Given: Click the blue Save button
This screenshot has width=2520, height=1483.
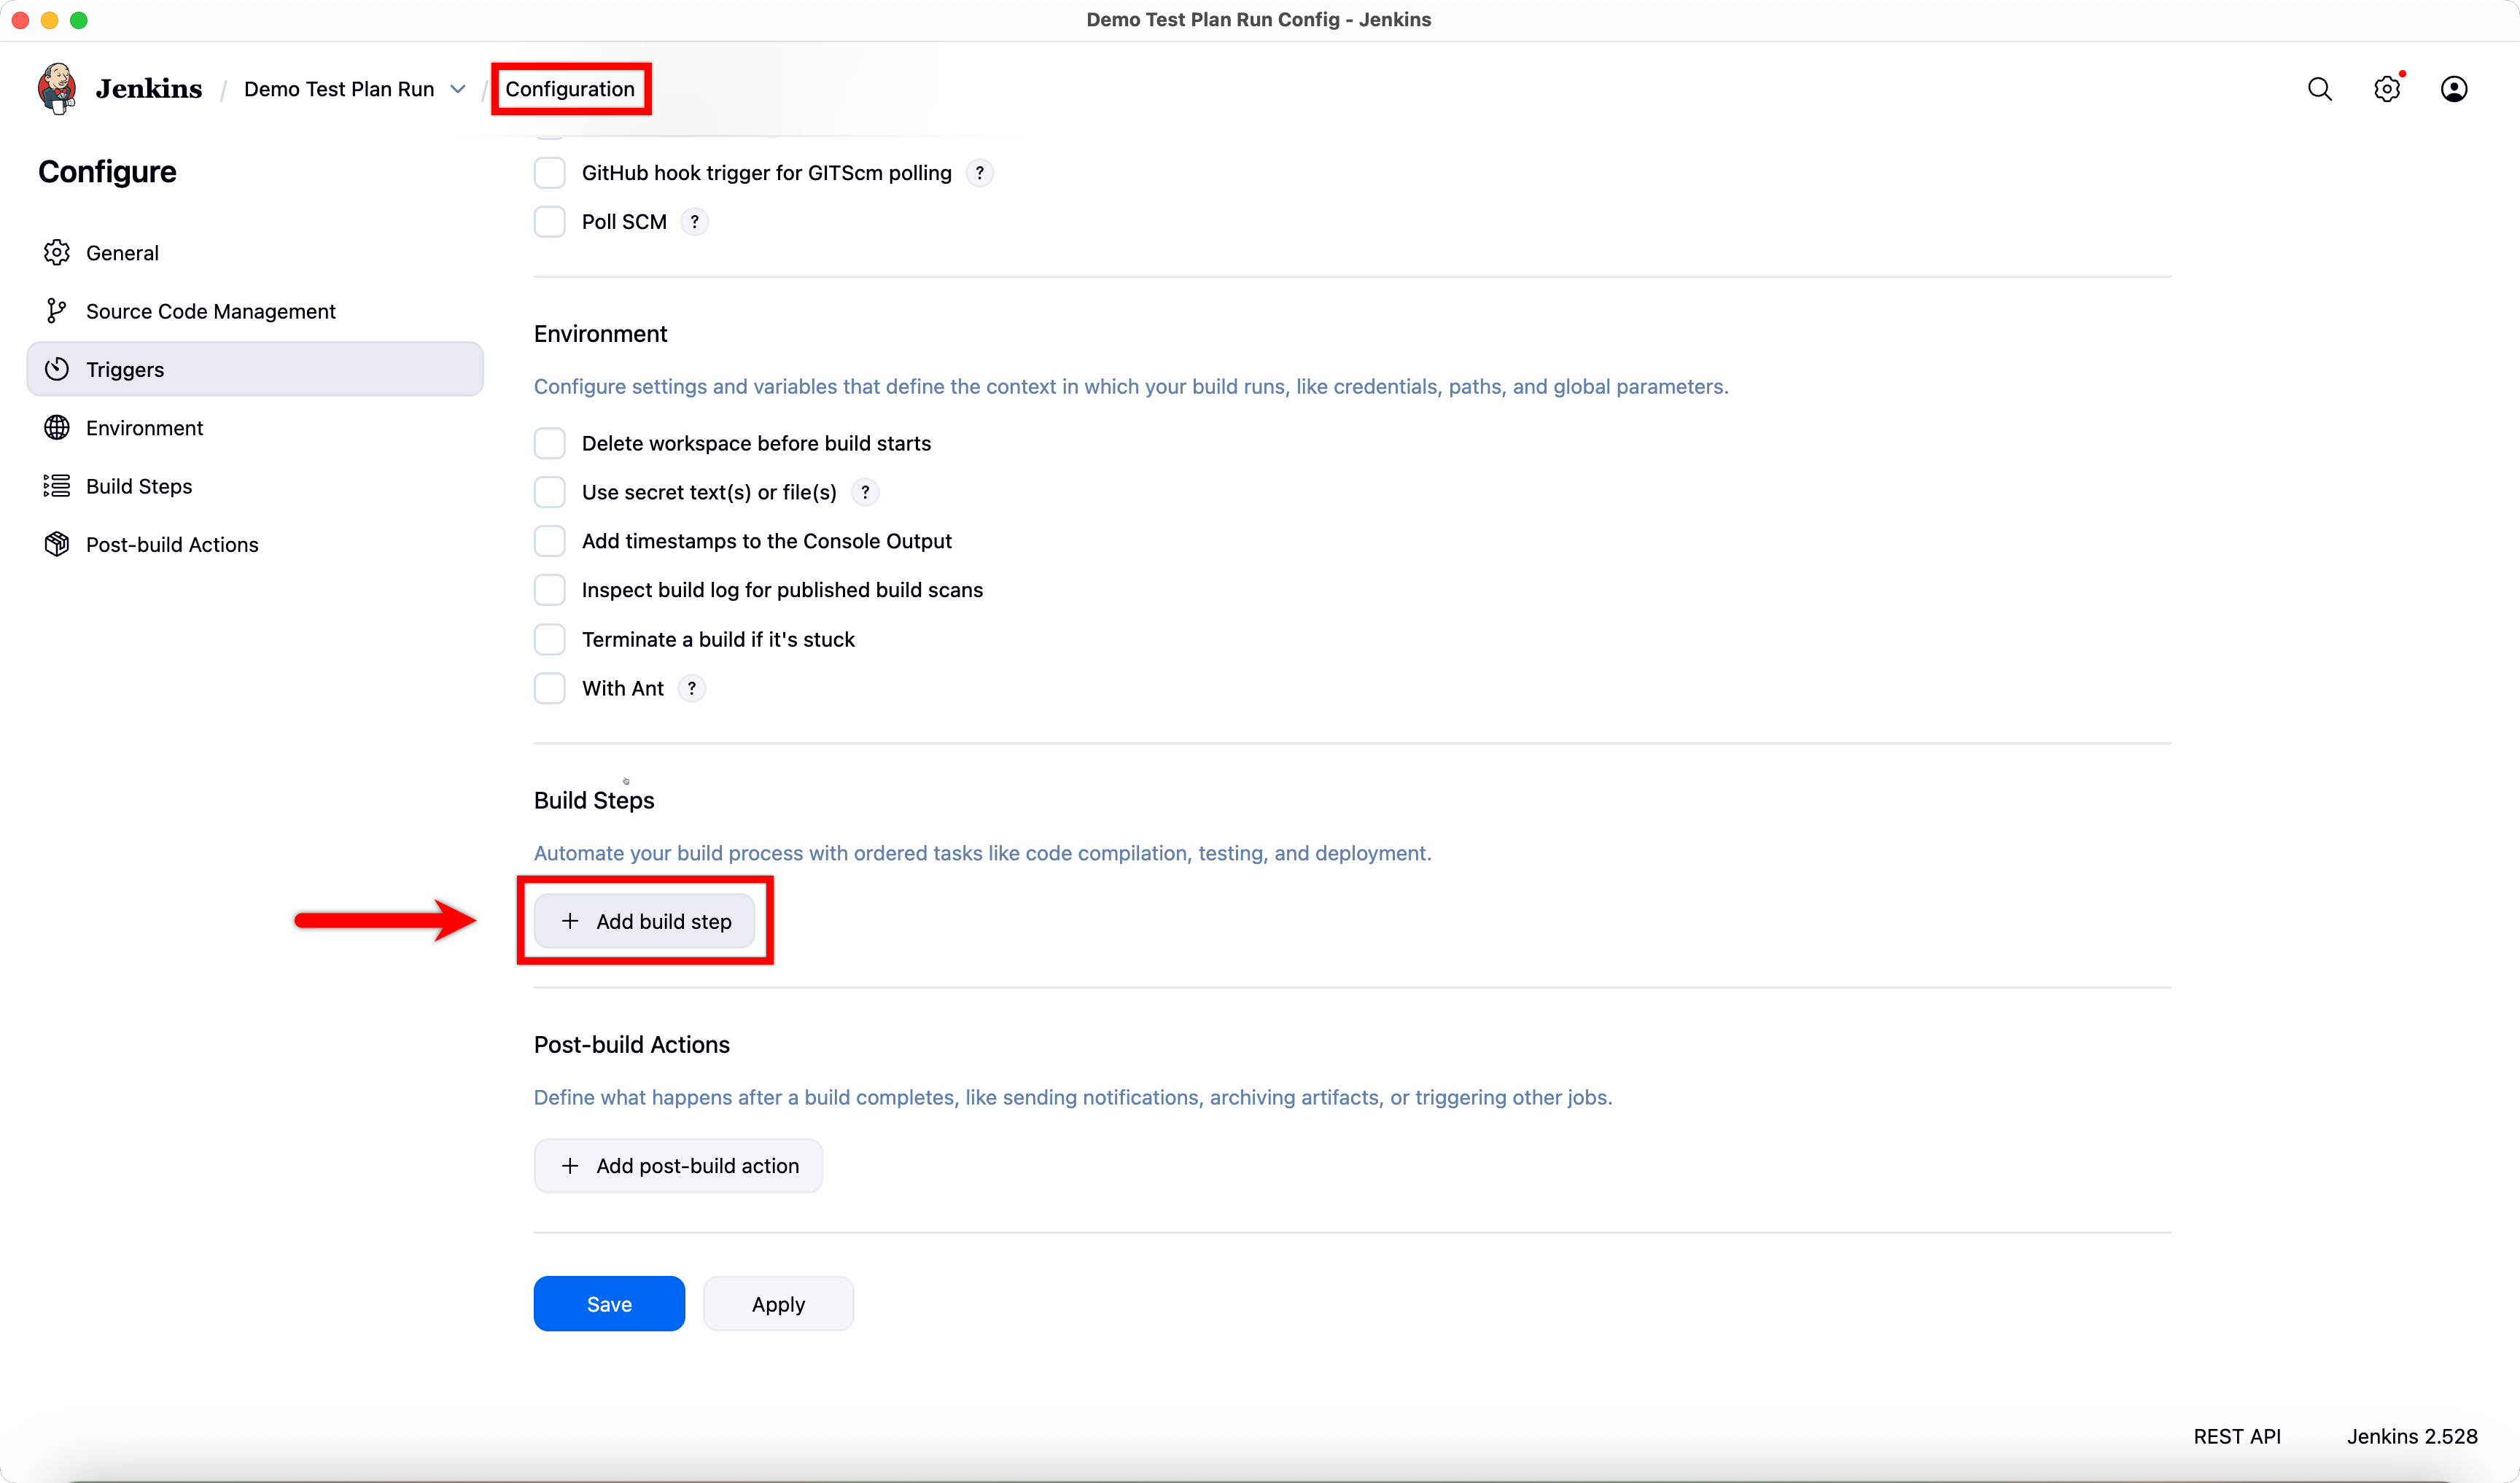Looking at the screenshot, I should pos(609,1304).
